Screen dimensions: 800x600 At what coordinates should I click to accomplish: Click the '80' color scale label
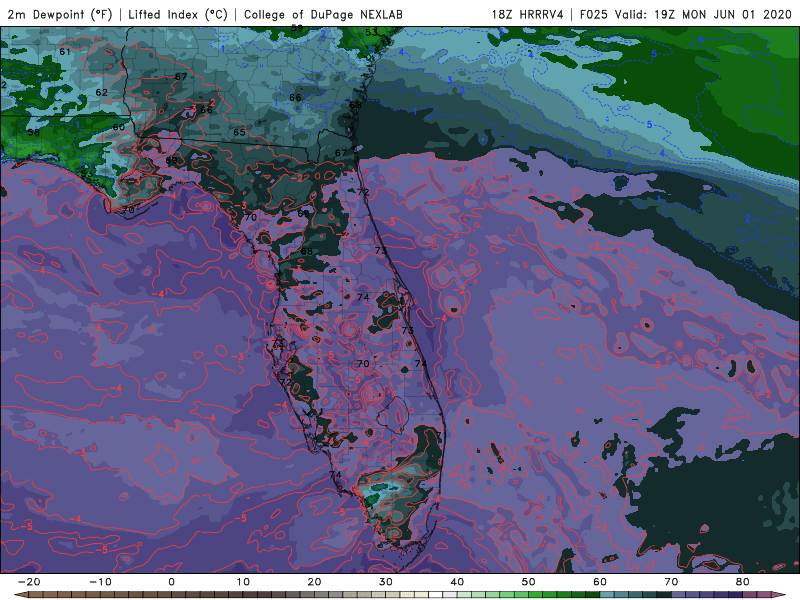pos(743,582)
